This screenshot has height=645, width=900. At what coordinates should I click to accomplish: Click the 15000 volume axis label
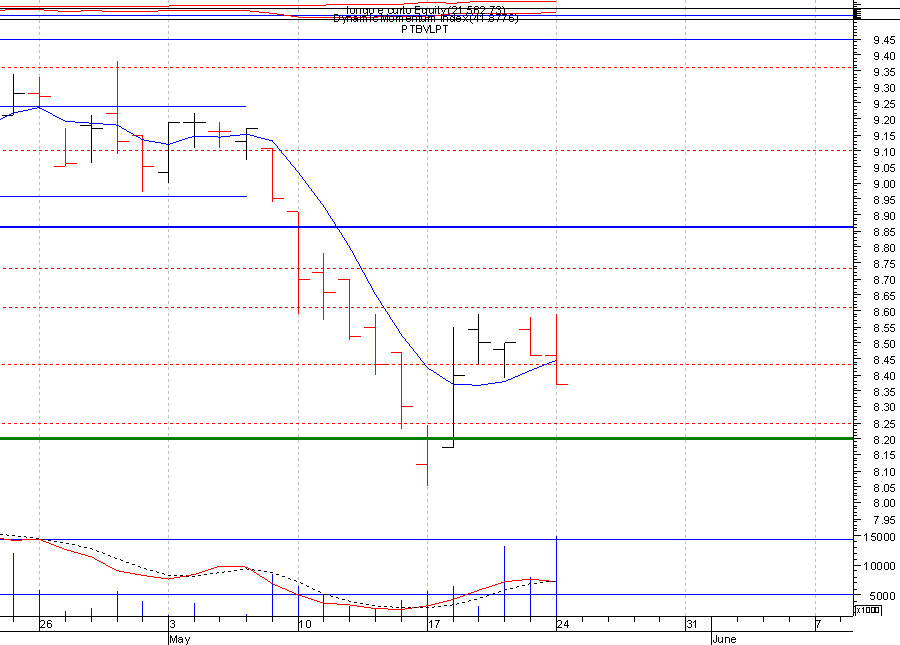[880, 538]
